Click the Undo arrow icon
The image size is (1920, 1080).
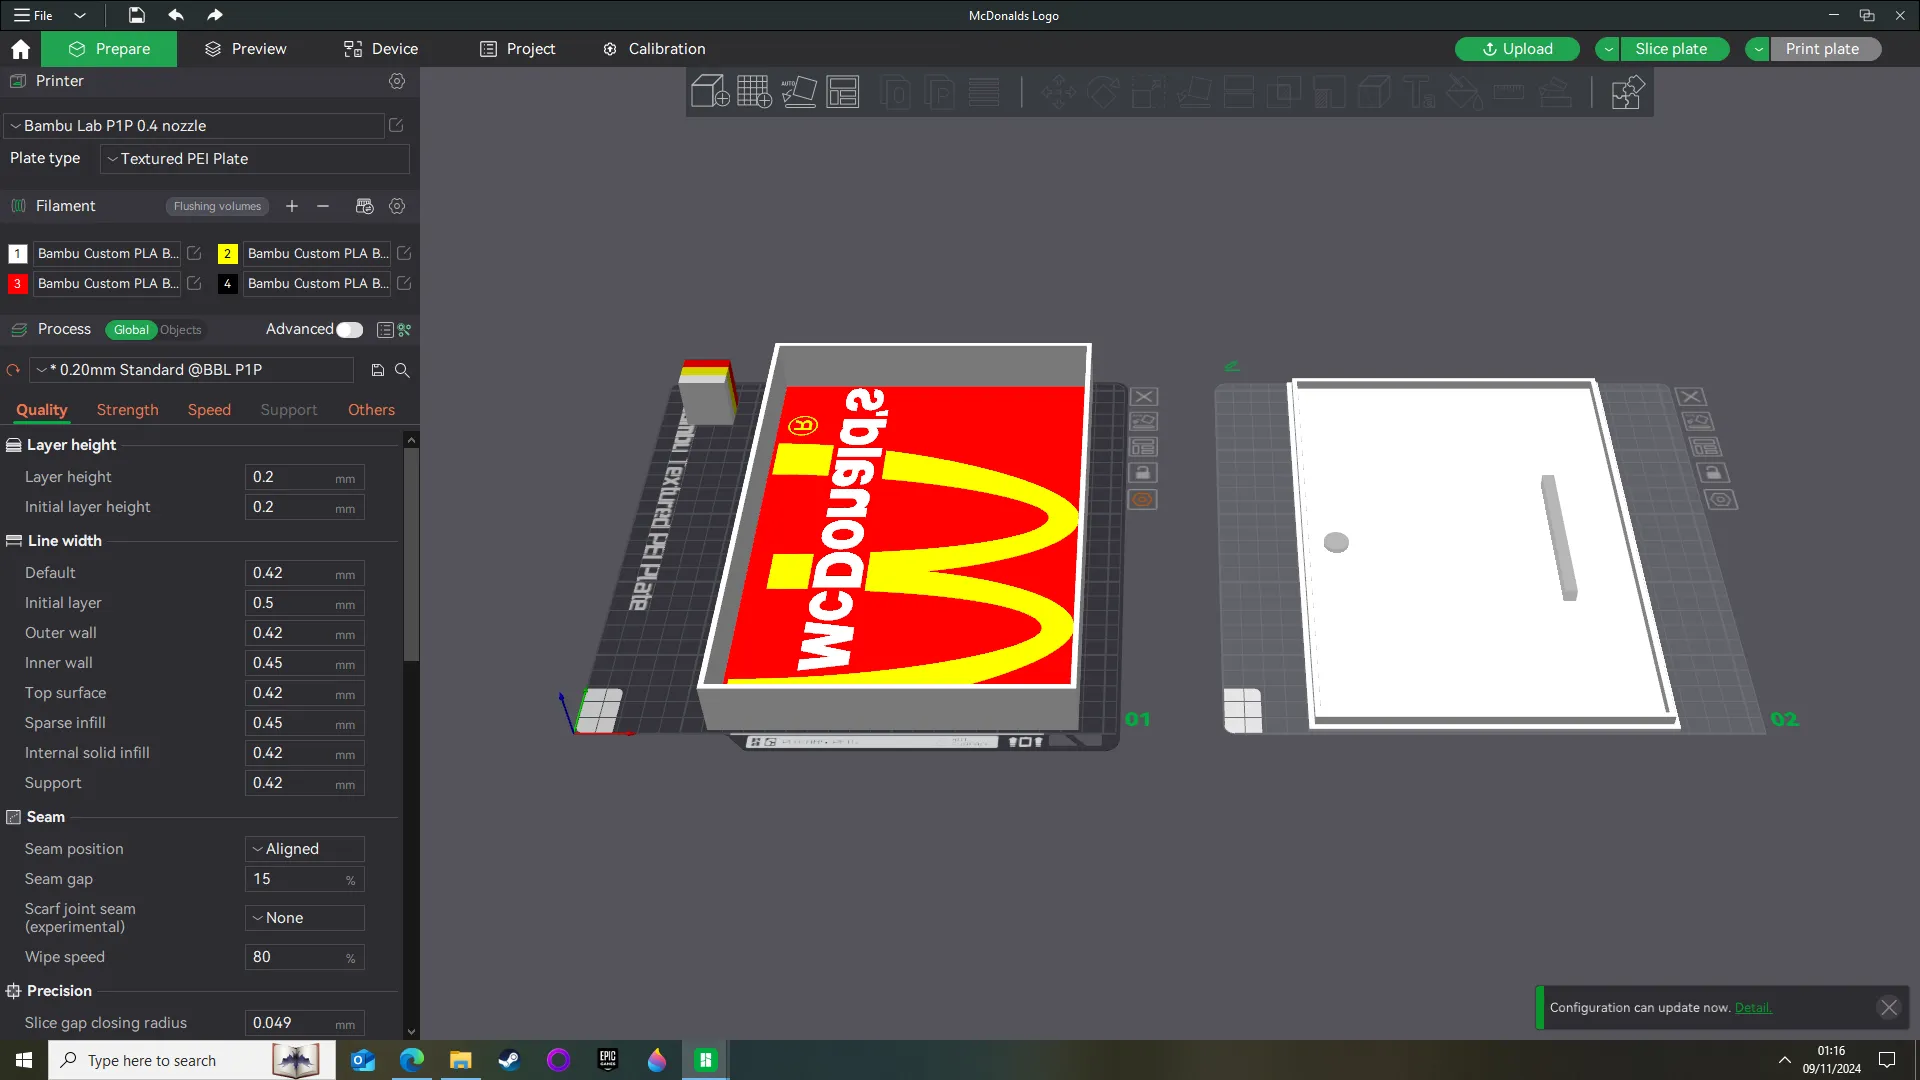[x=176, y=15]
